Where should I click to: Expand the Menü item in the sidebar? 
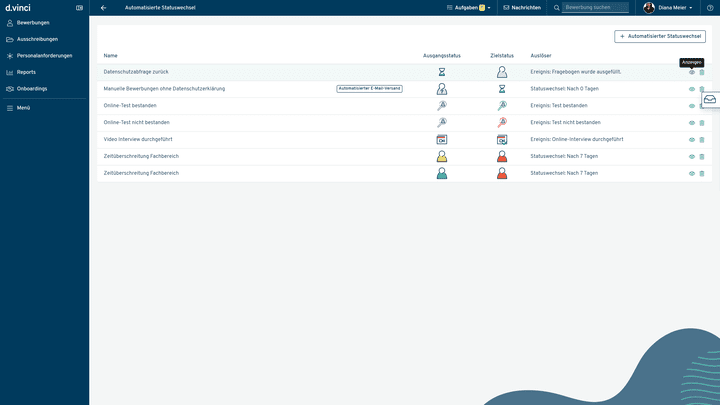(x=24, y=107)
